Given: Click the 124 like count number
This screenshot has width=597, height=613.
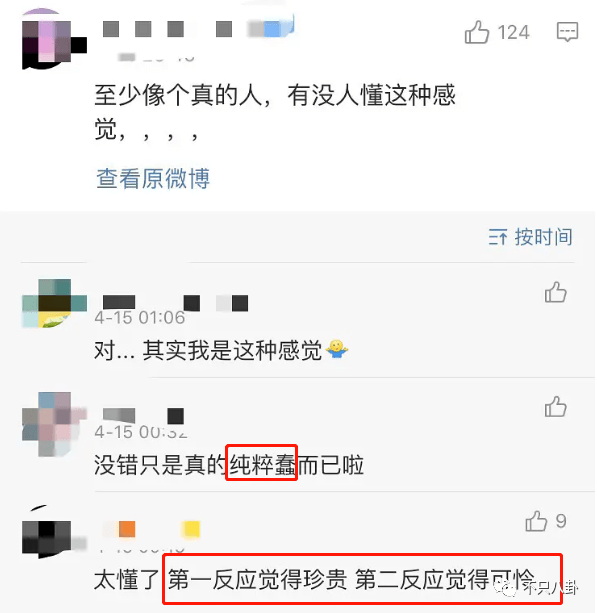Looking at the screenshot, I should coord(513,32).
